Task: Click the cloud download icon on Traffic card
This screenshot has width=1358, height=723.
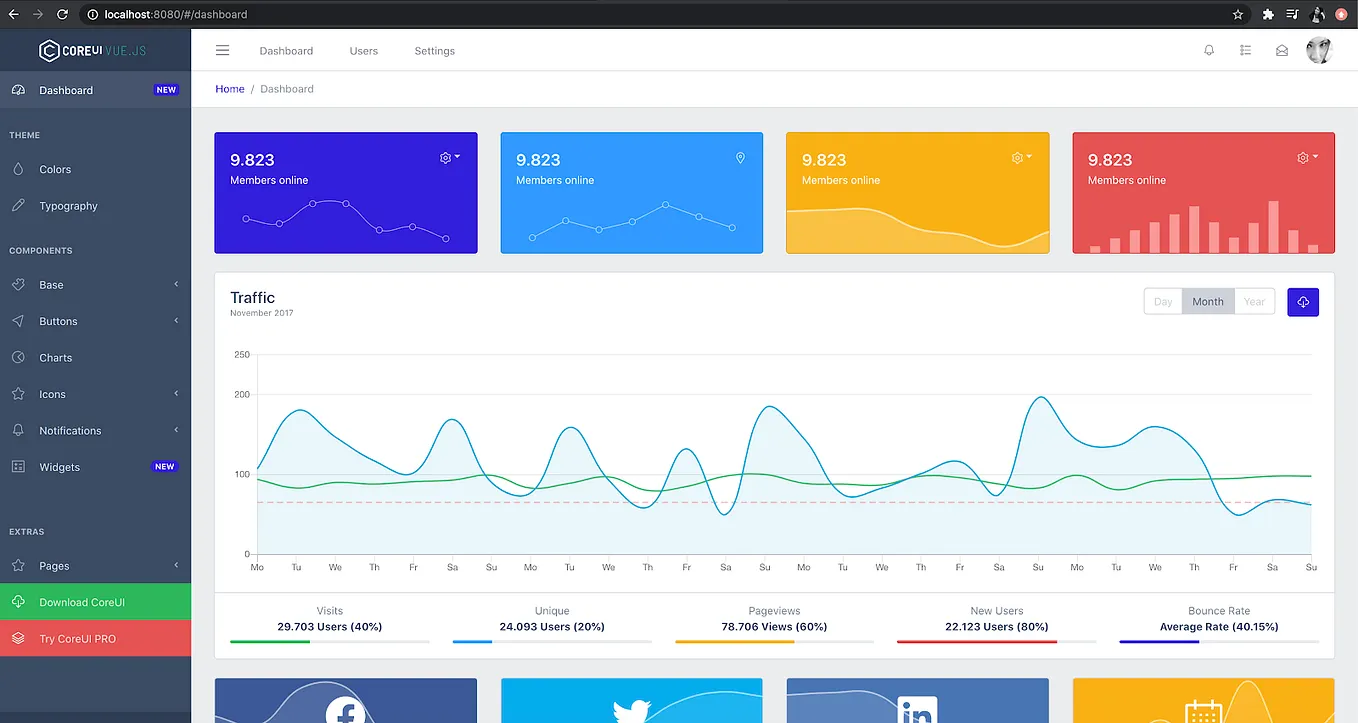Action: (1302, 301)
